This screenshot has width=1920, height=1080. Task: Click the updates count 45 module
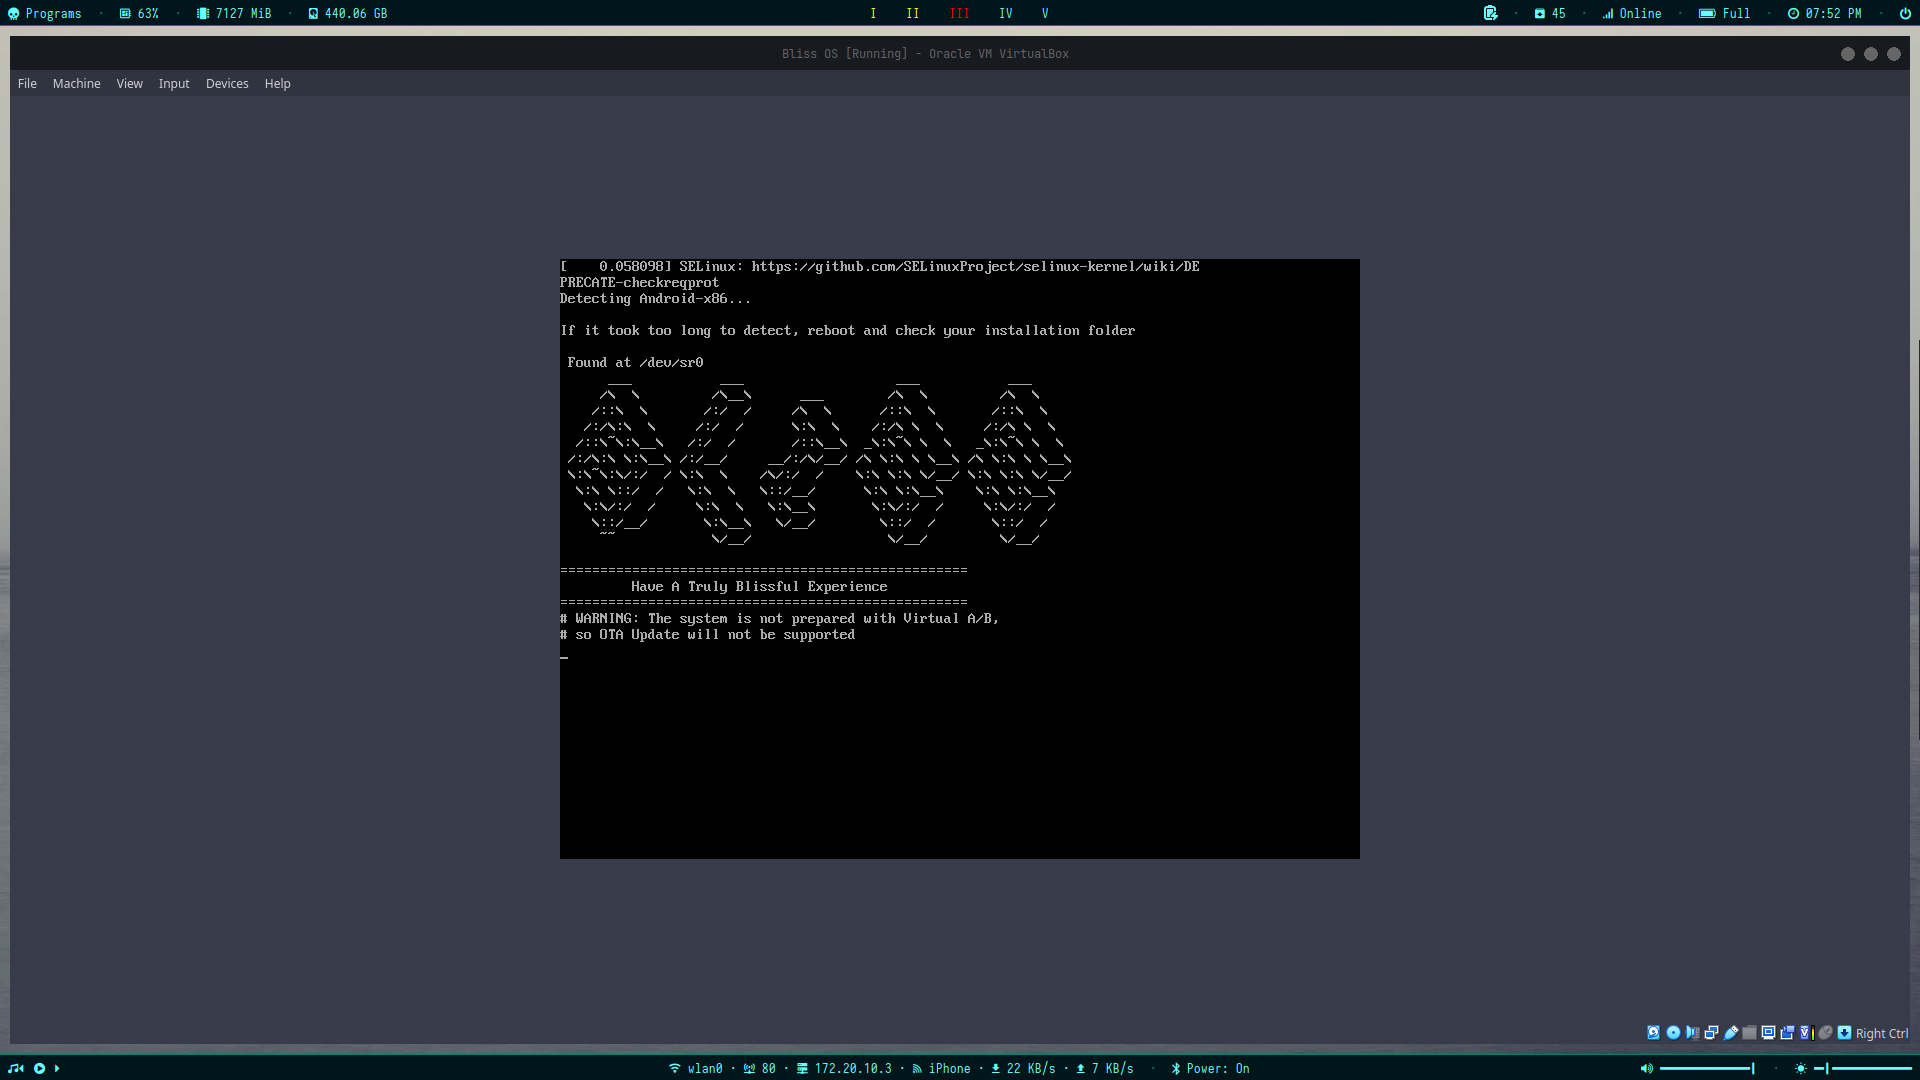click(x=1550, y=13)
